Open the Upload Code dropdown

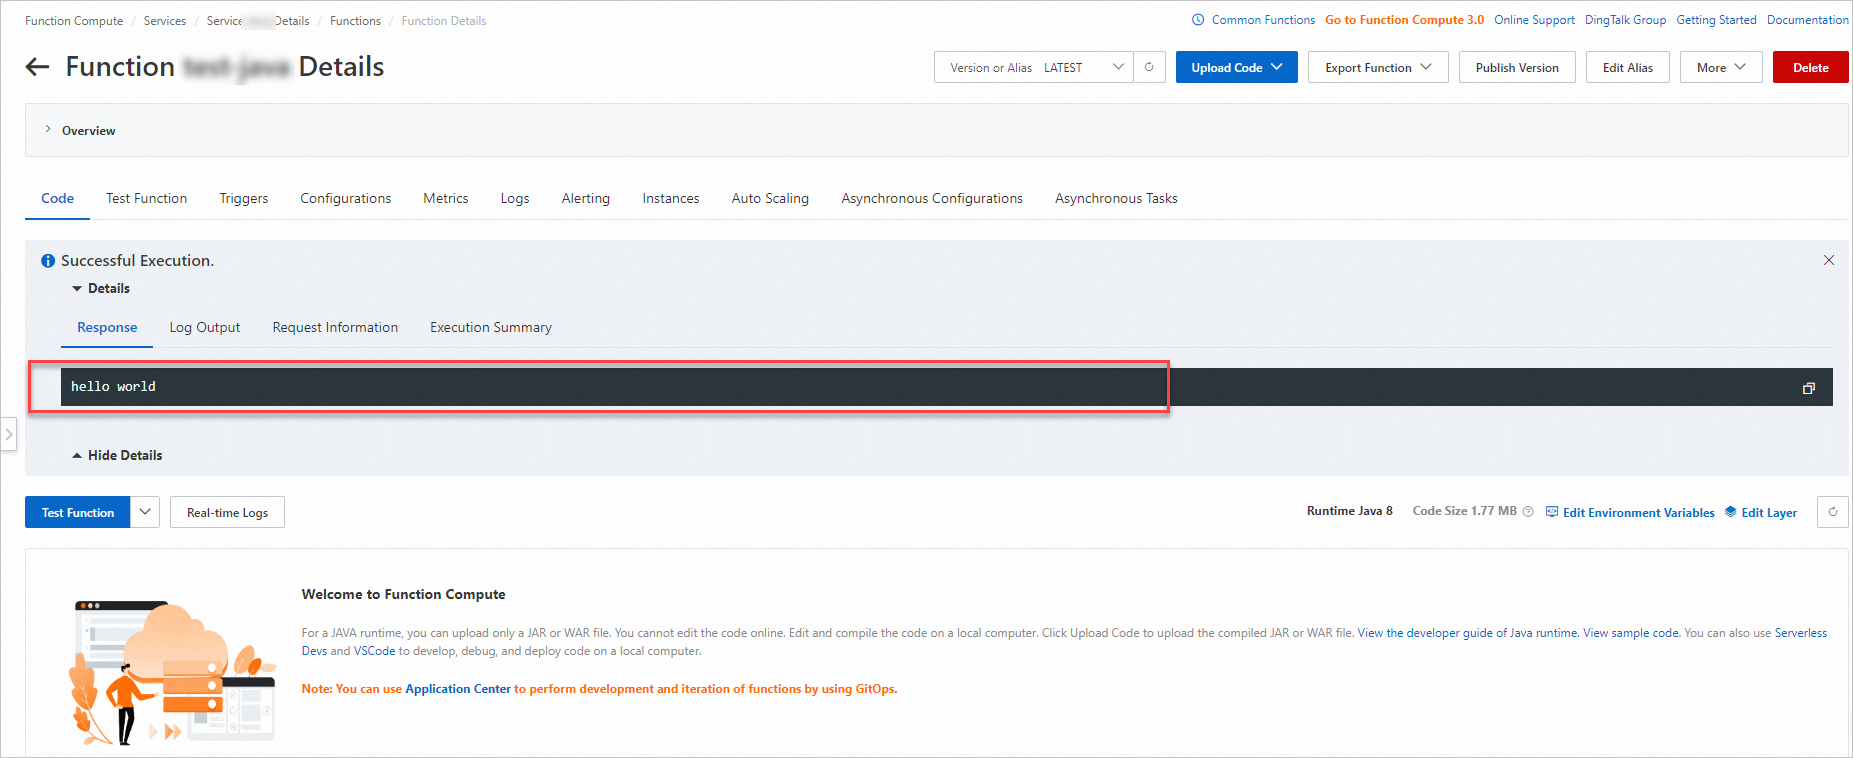[1236, 67]
